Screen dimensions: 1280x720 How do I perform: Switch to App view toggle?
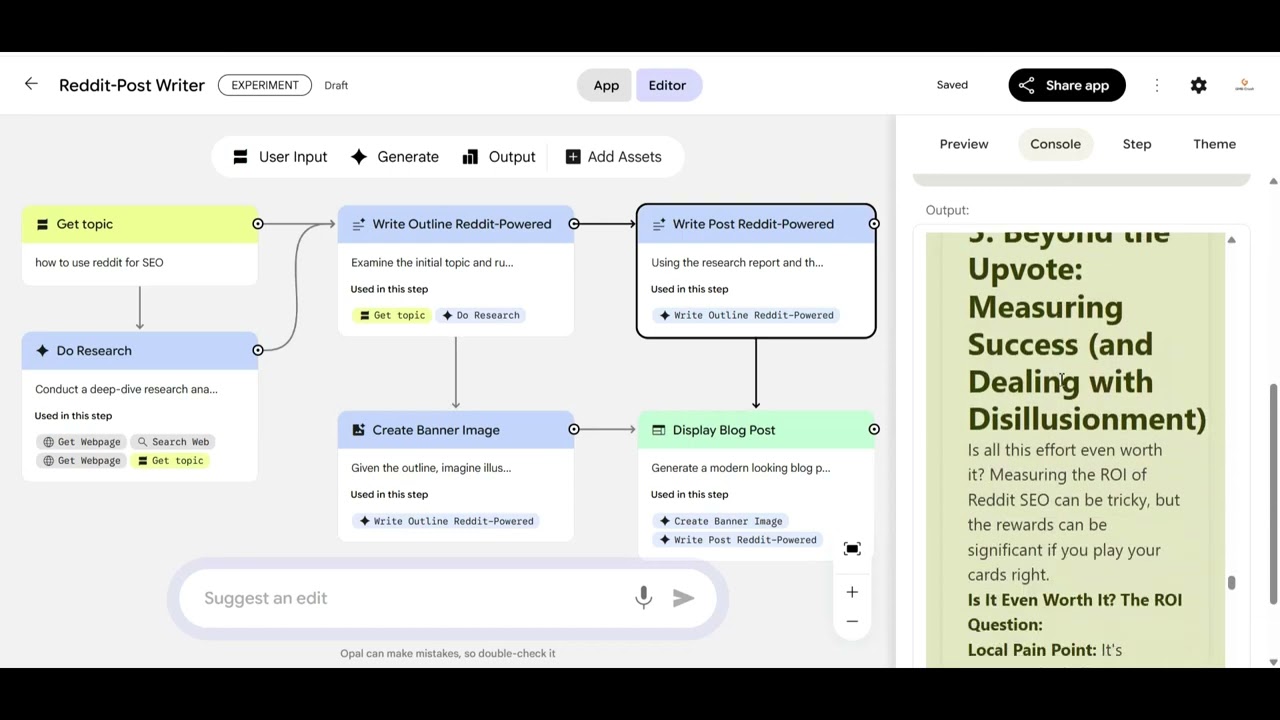click(x=606, y=85)
